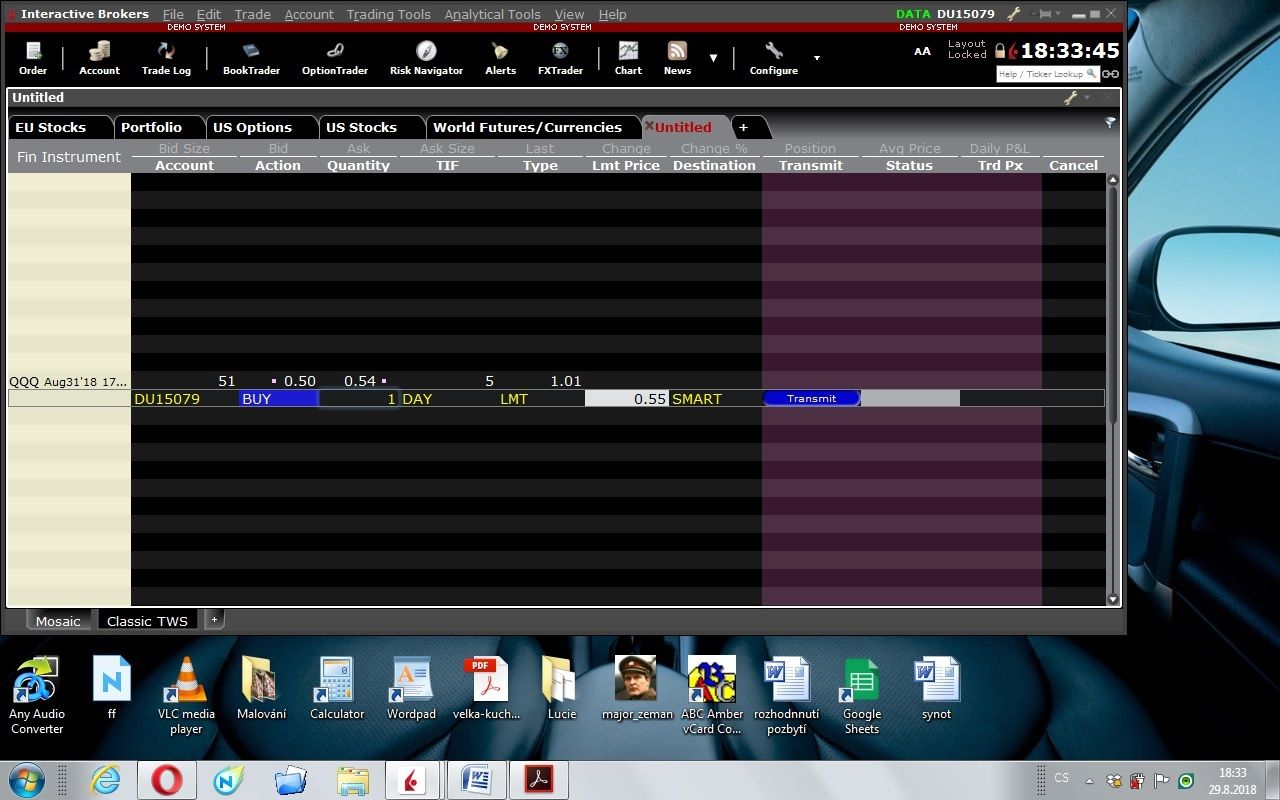Select the Google Sheets desktop shortcut

tap(861, 696)
